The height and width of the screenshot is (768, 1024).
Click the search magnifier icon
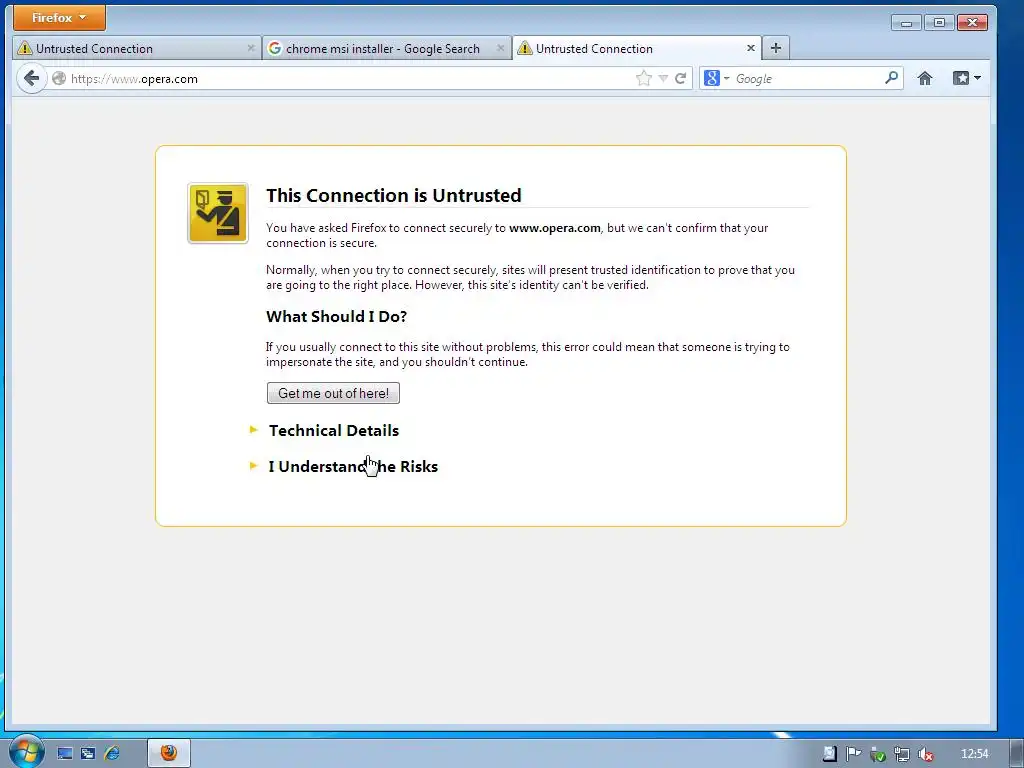coord(891,78)
